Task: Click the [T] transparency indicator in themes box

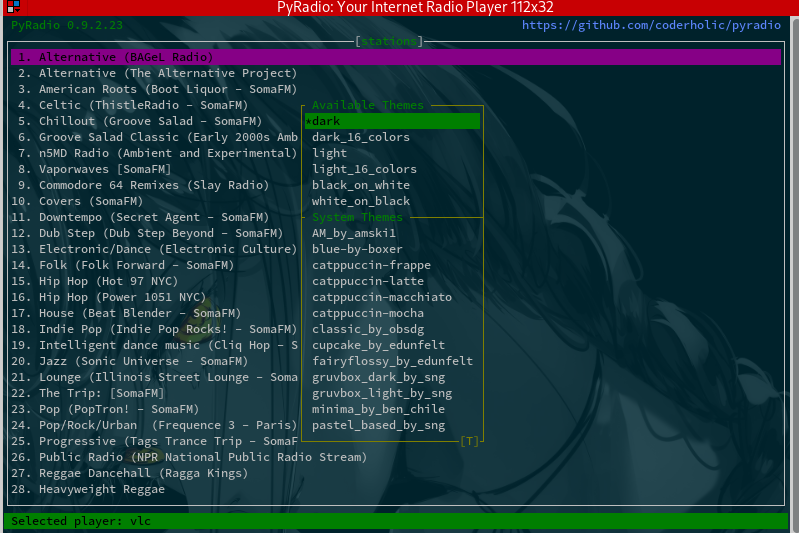Action: pyautogui.click(x=469, y=441)
